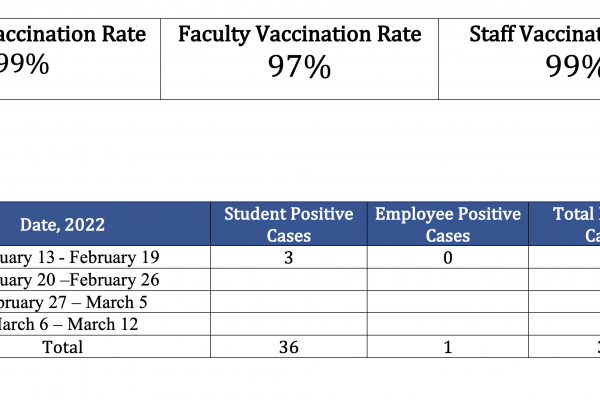
Task: Click the Student Positive Cases column header
Action: (289, 225)
